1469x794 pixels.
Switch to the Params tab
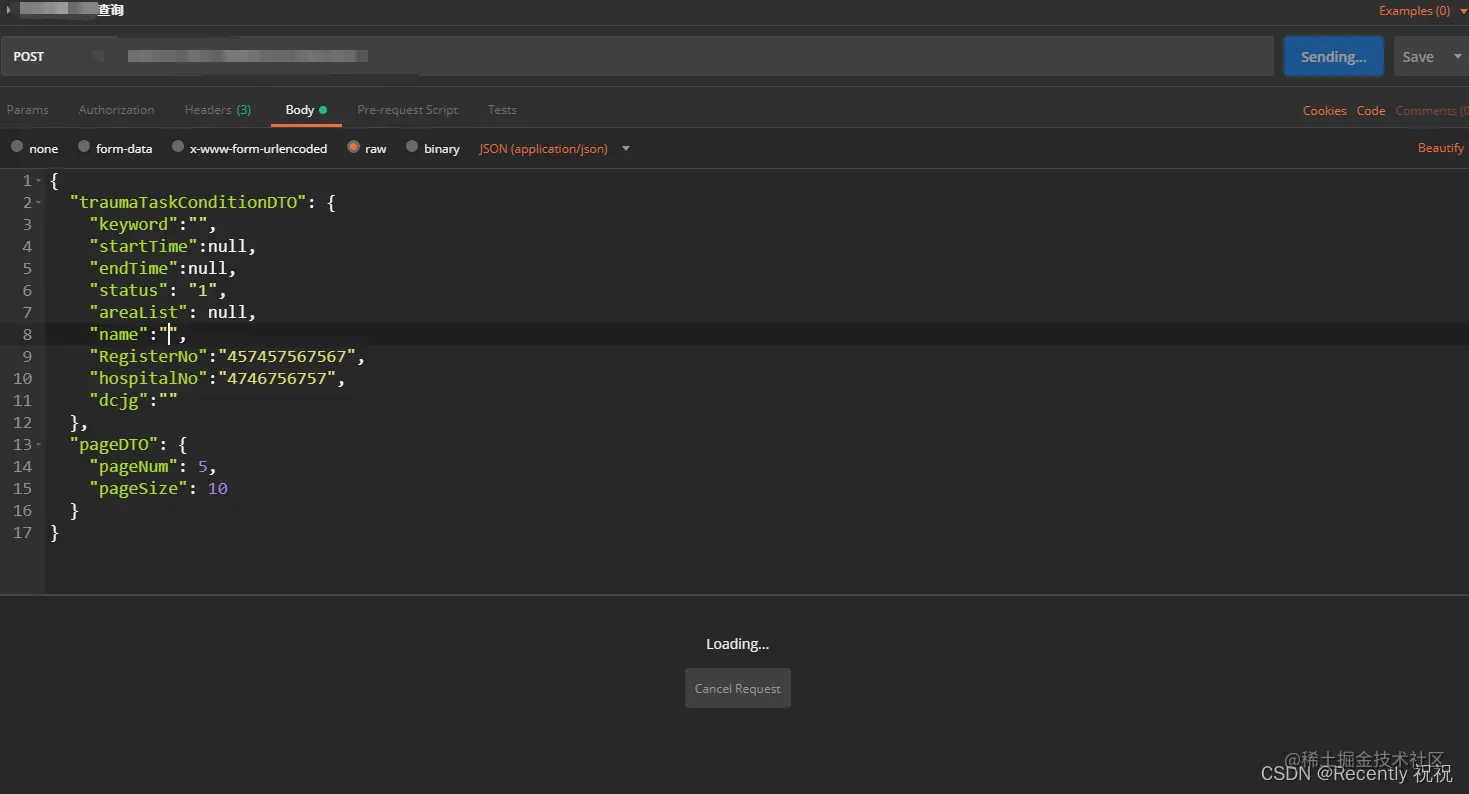coord(27,110)
